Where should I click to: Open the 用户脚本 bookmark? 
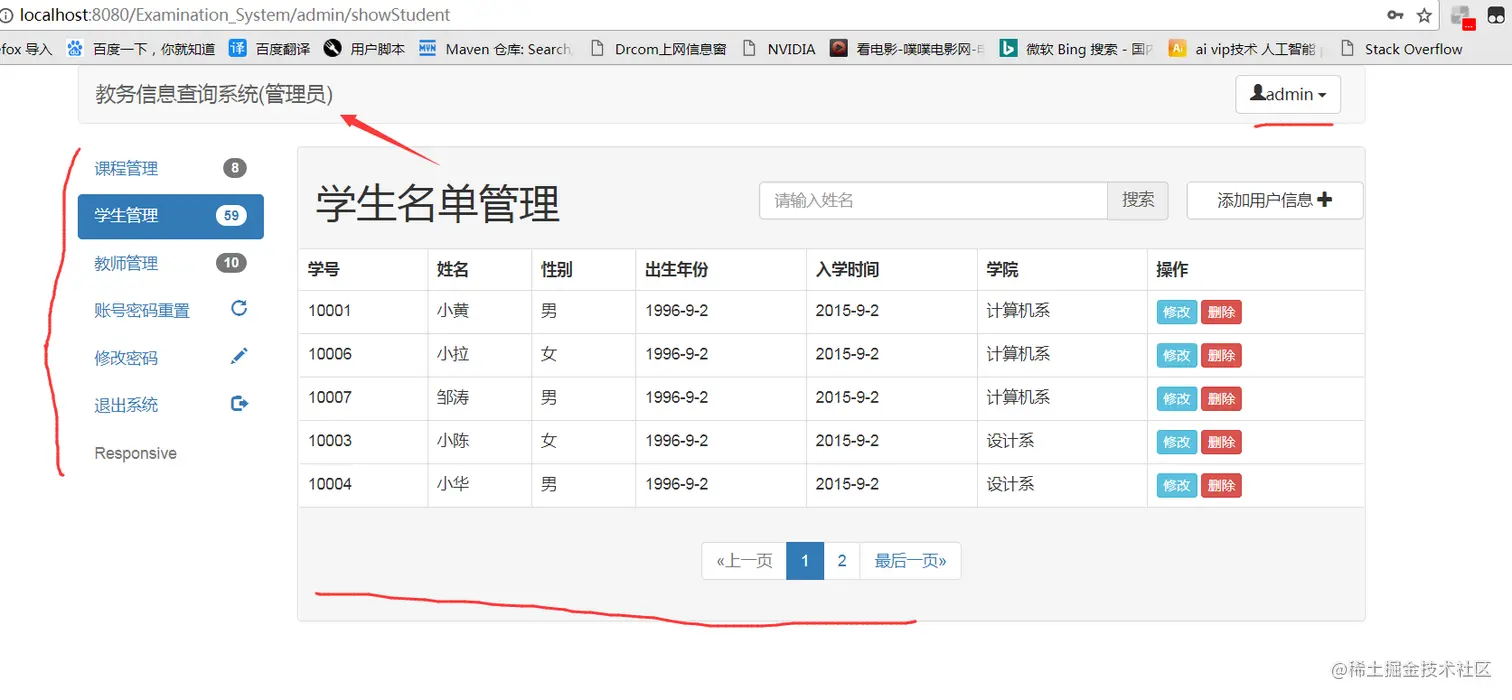tap(365, 48)
